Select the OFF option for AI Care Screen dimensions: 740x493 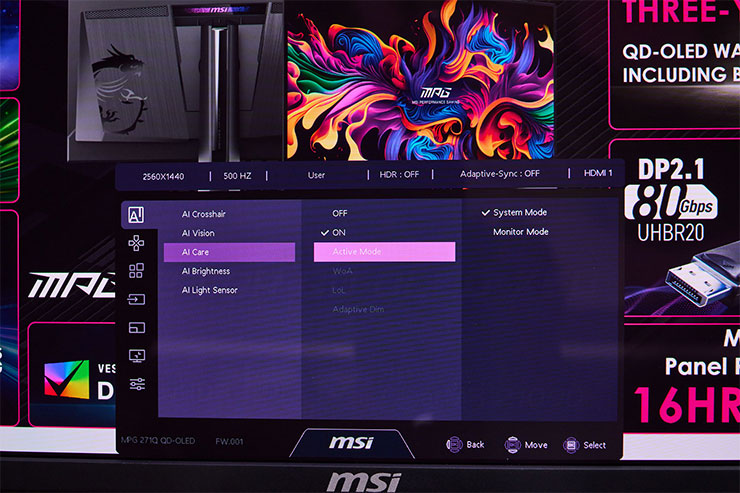340,213
